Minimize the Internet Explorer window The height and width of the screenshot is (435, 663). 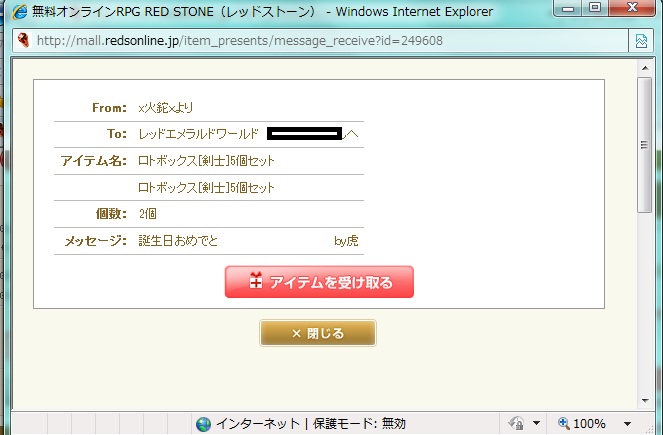[568, 8]
